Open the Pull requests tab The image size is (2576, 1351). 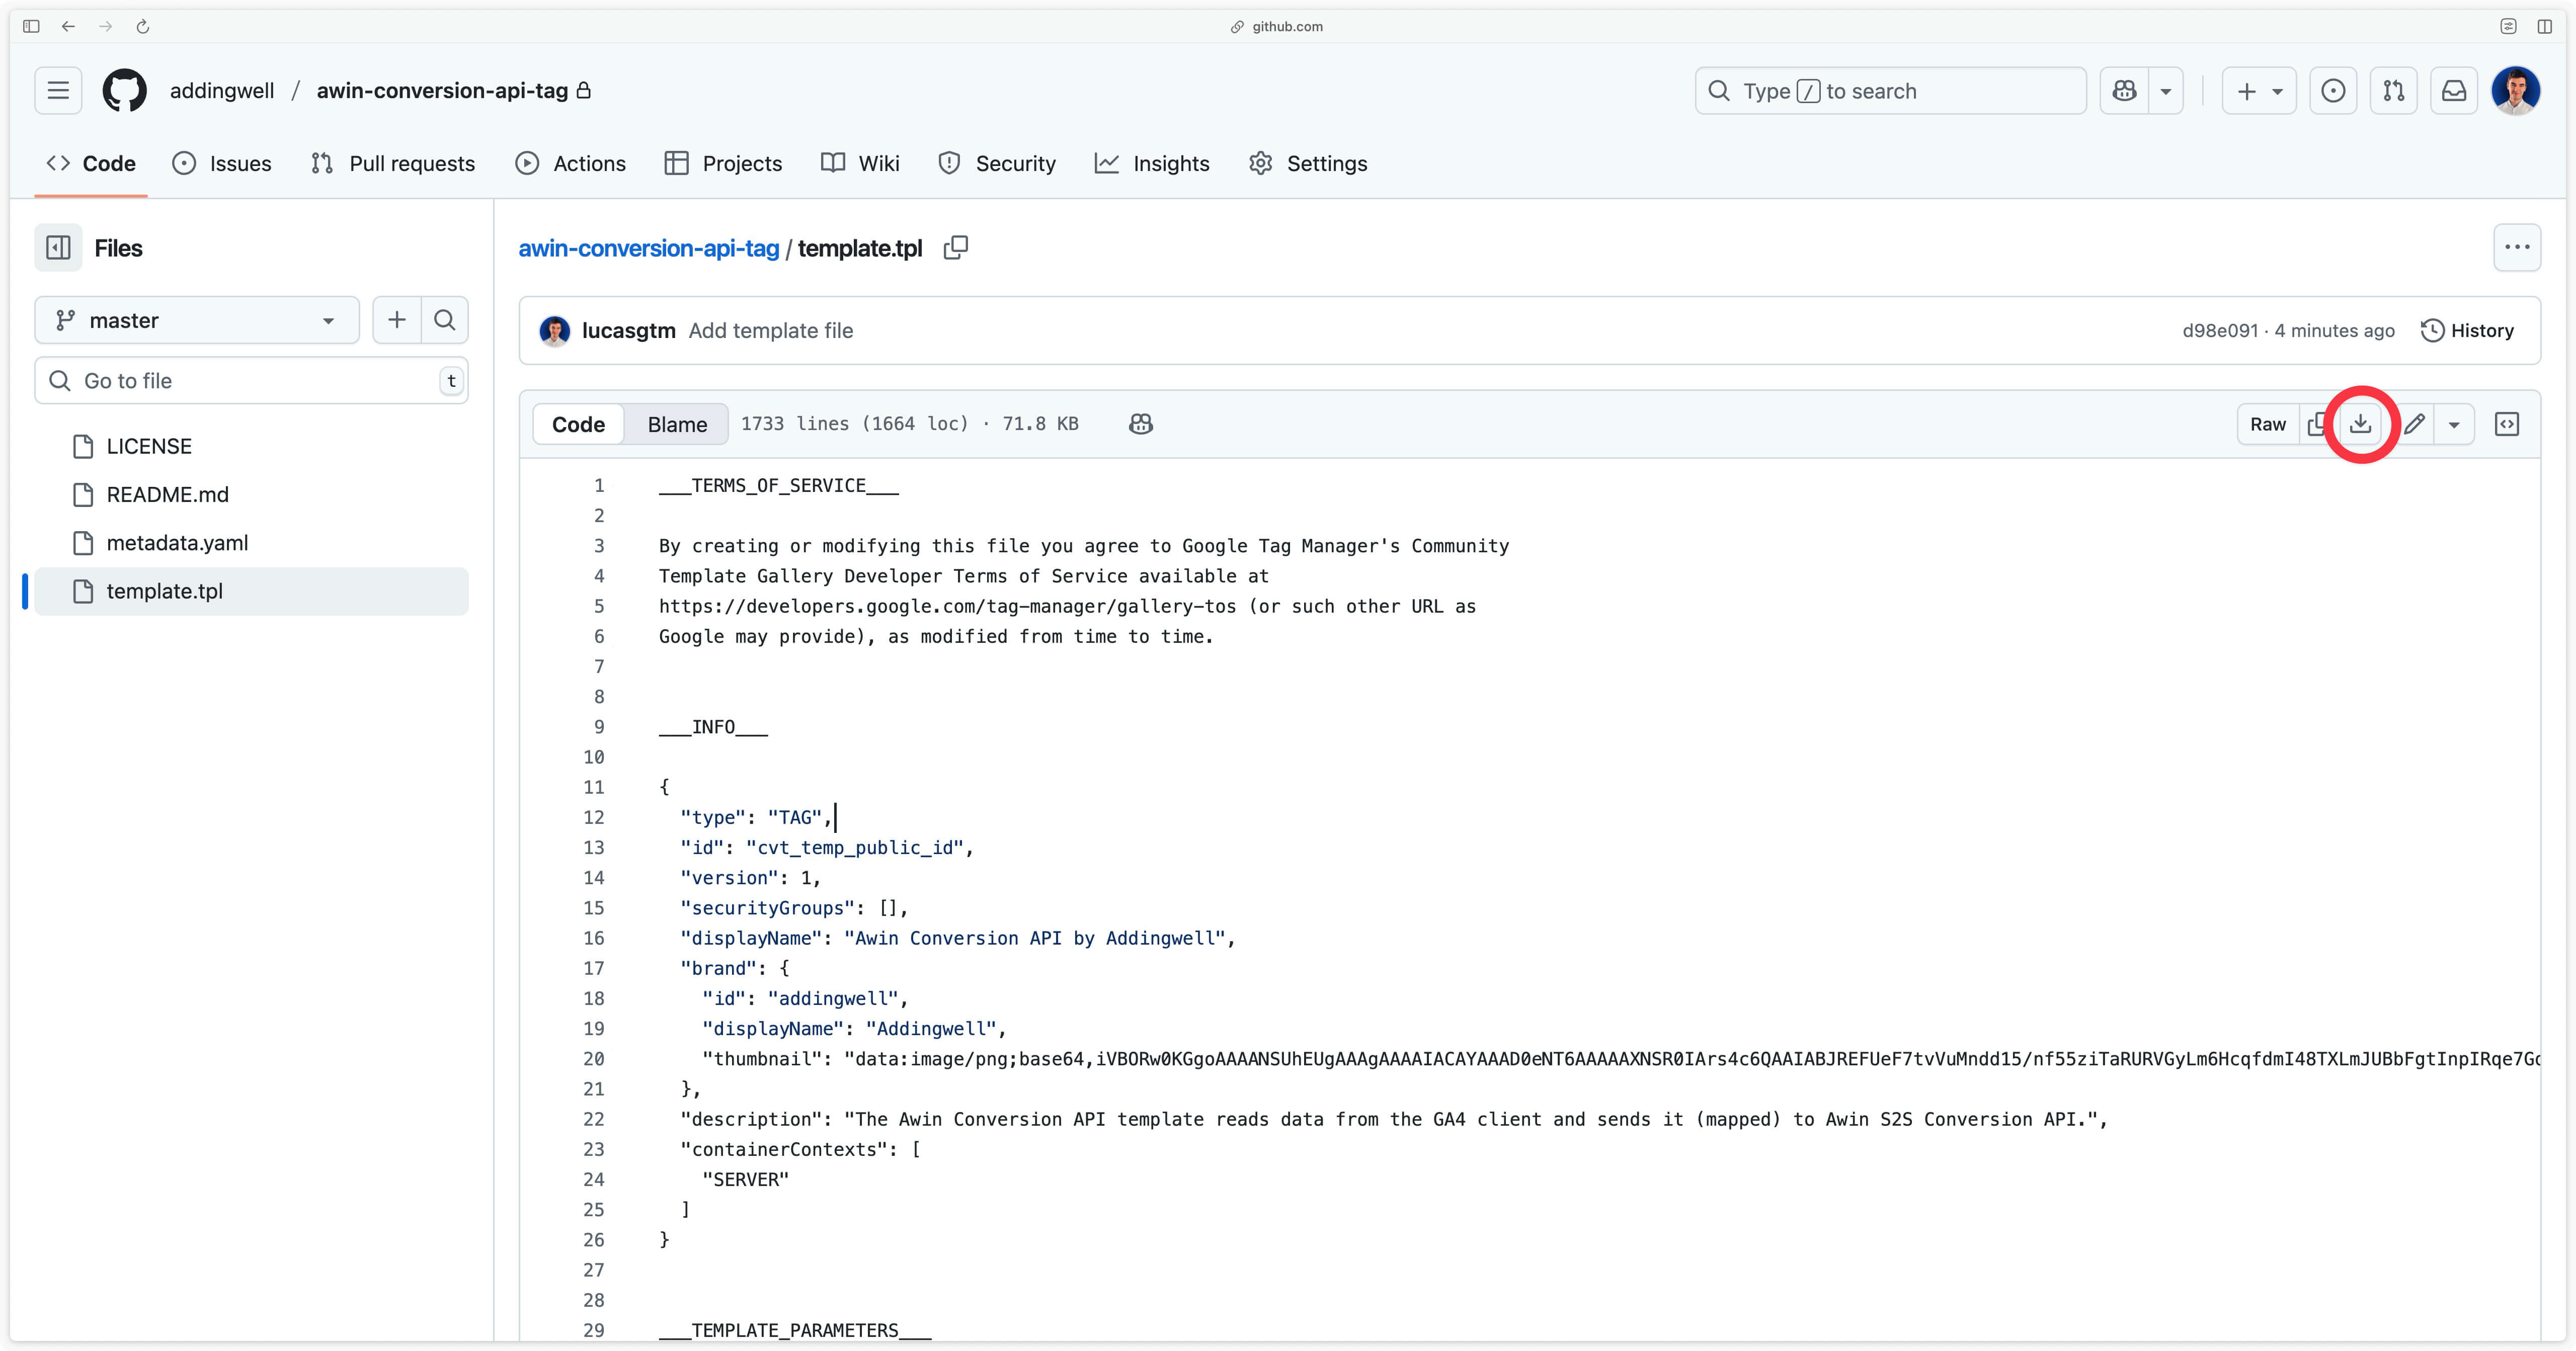point(393,164)
